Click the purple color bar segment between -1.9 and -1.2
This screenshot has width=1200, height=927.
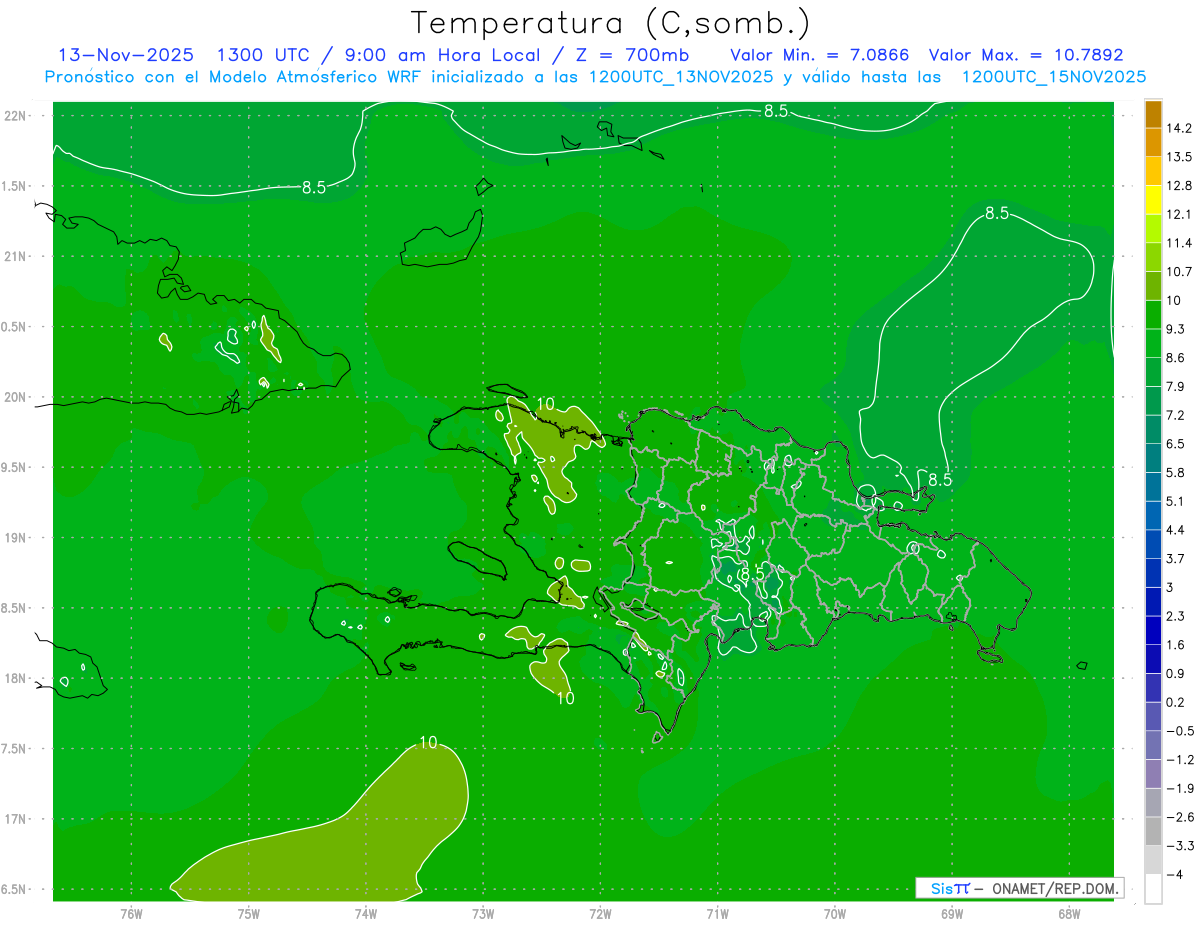[1153, 774]
